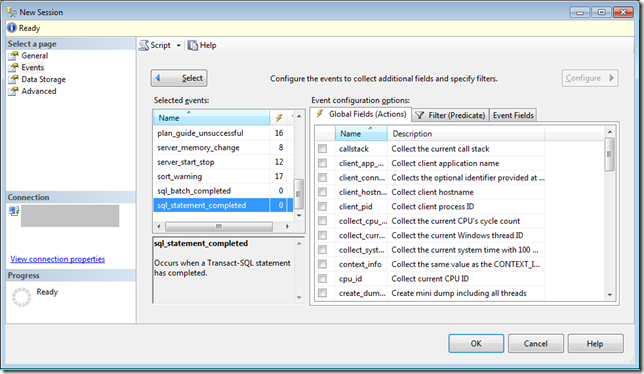This screenshot has width=644, height=374.
Task: Check the collect_cpu_ action checkbox
Action: (x=322, y=221)
